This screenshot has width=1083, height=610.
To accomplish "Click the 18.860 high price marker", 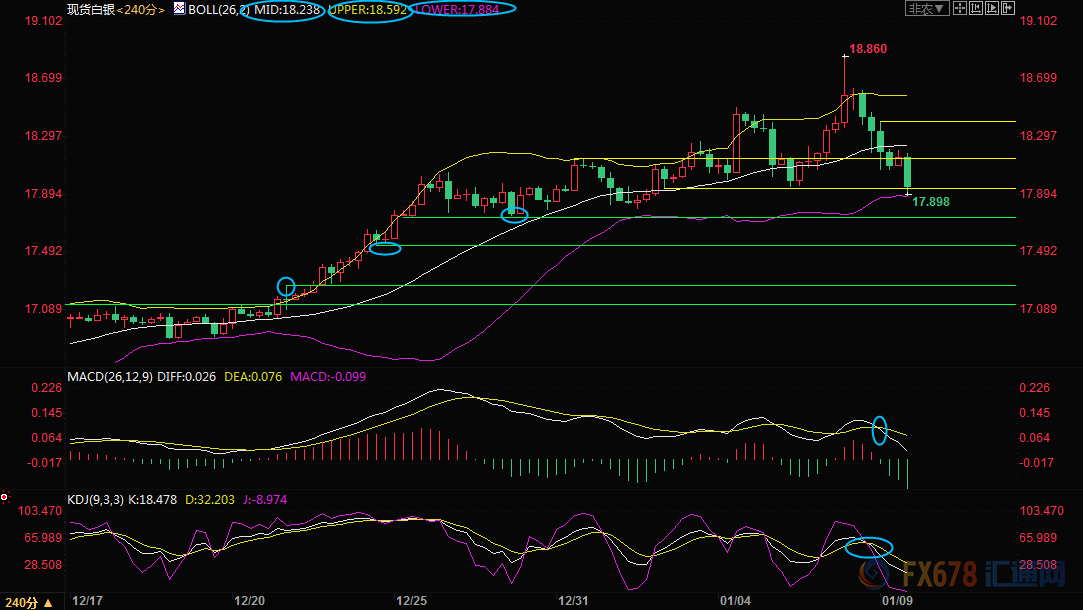I will pyautogui.click(x=867, y=48).
